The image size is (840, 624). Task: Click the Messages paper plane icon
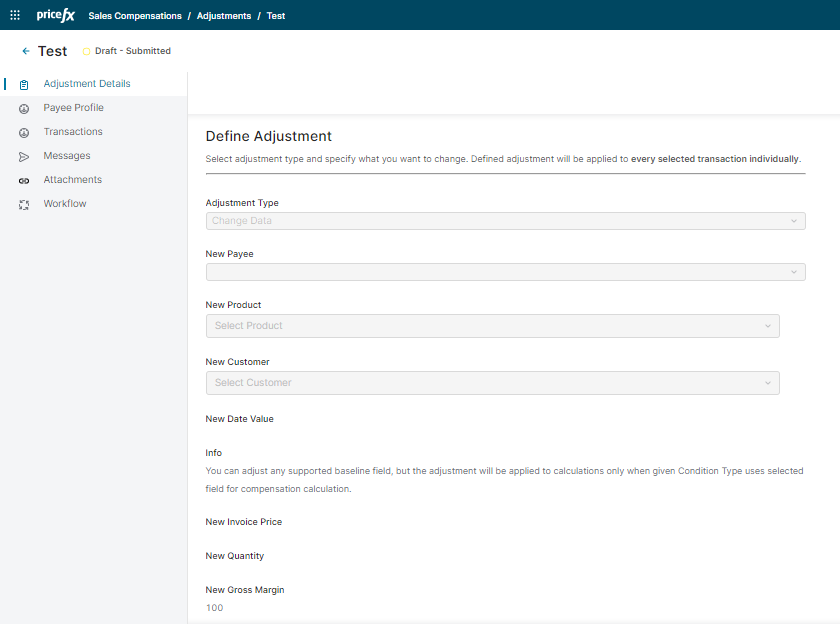24,157
